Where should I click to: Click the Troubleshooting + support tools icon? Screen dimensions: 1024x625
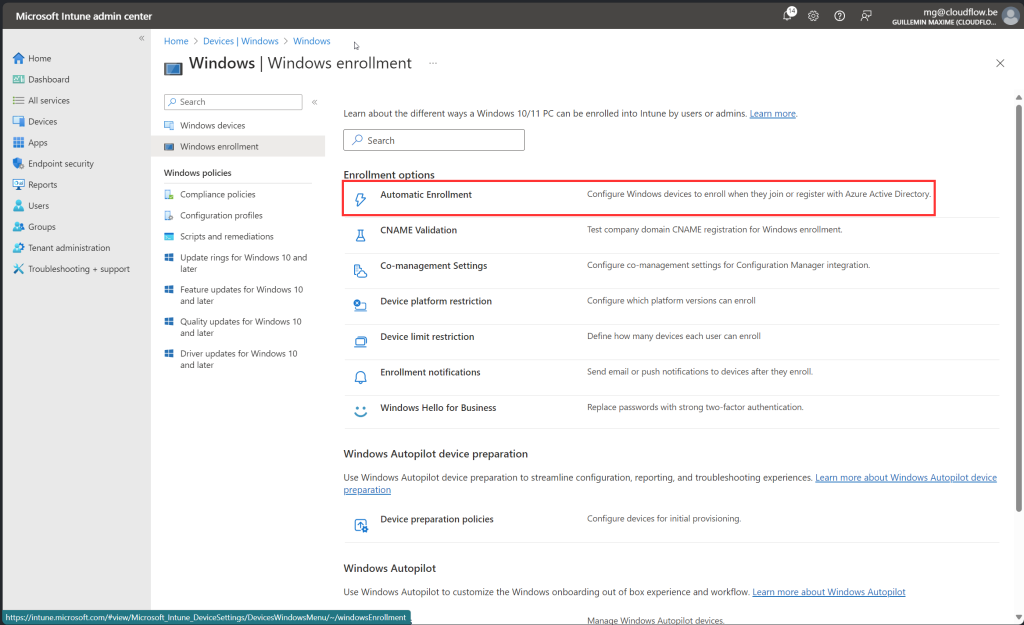click(18, 268)
